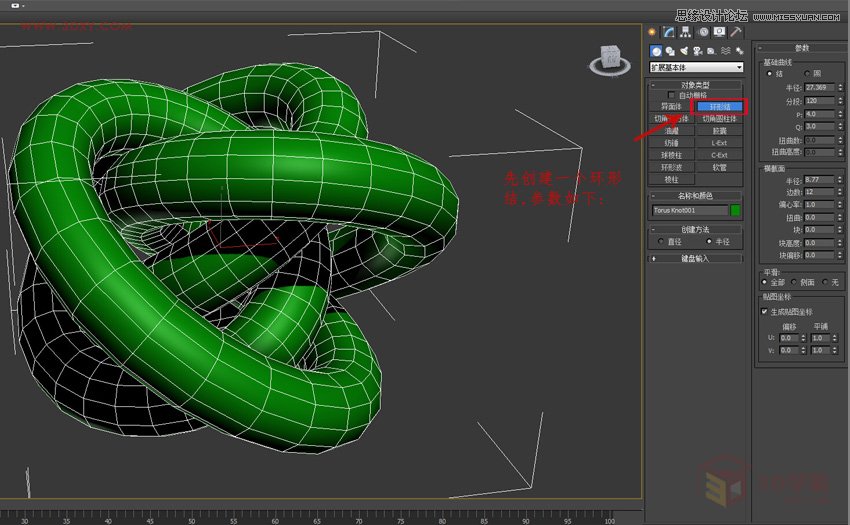
Task: Expand the 键盘输入 rollout
Action: [696, 258]
